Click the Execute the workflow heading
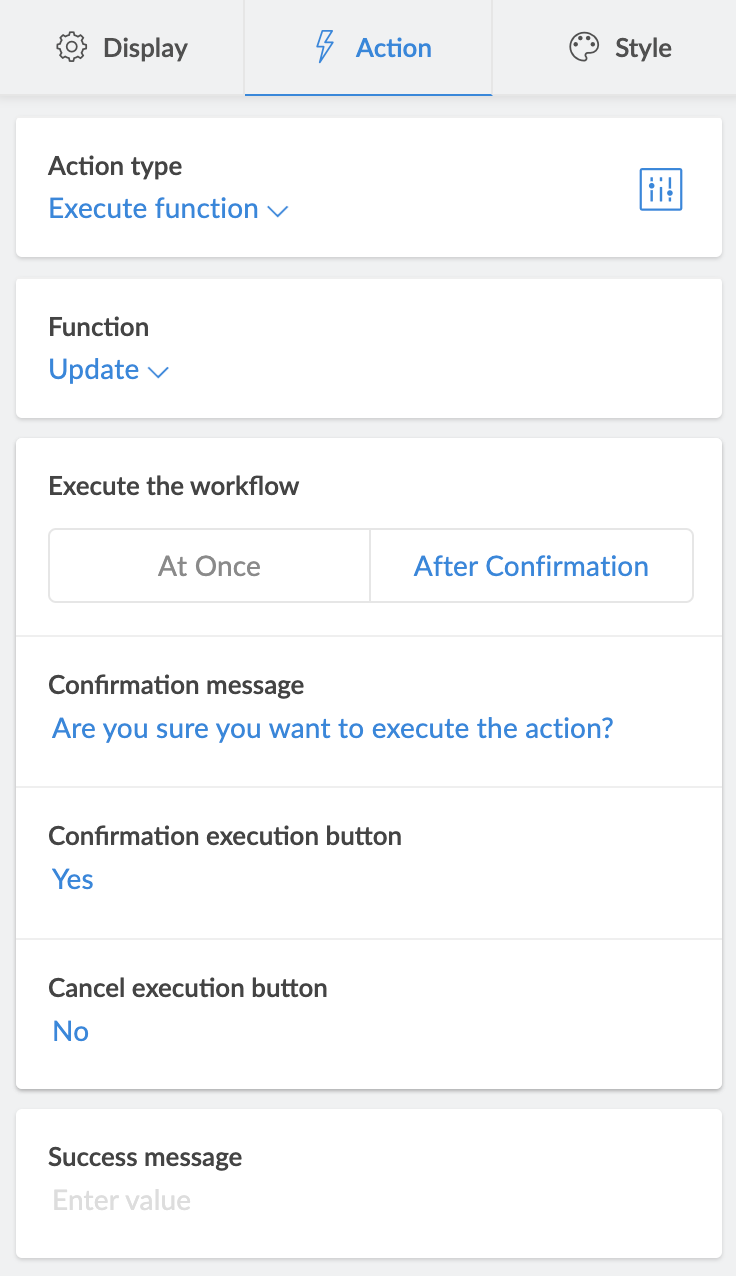Viewport: 736px width, 1276px height. click(x=174, y=487)
